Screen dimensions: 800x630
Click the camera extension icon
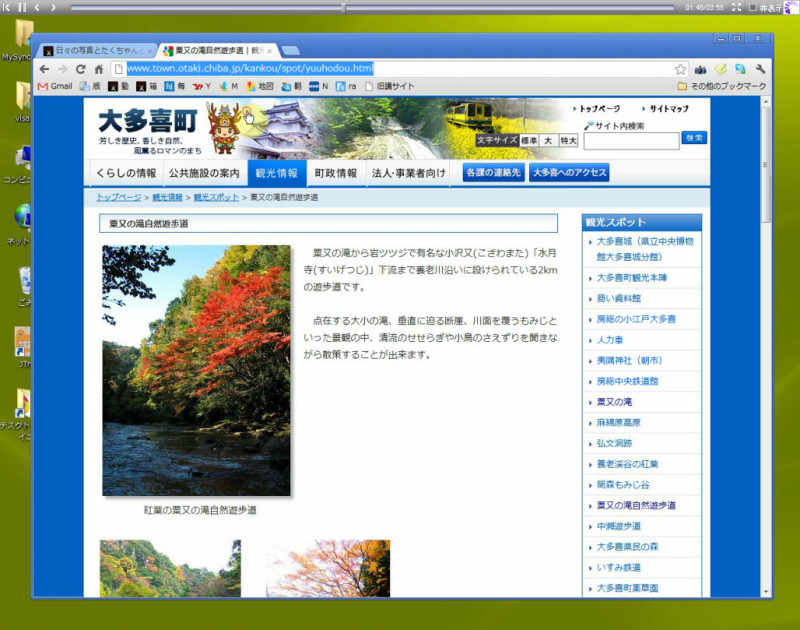click(x=701, y=69)
